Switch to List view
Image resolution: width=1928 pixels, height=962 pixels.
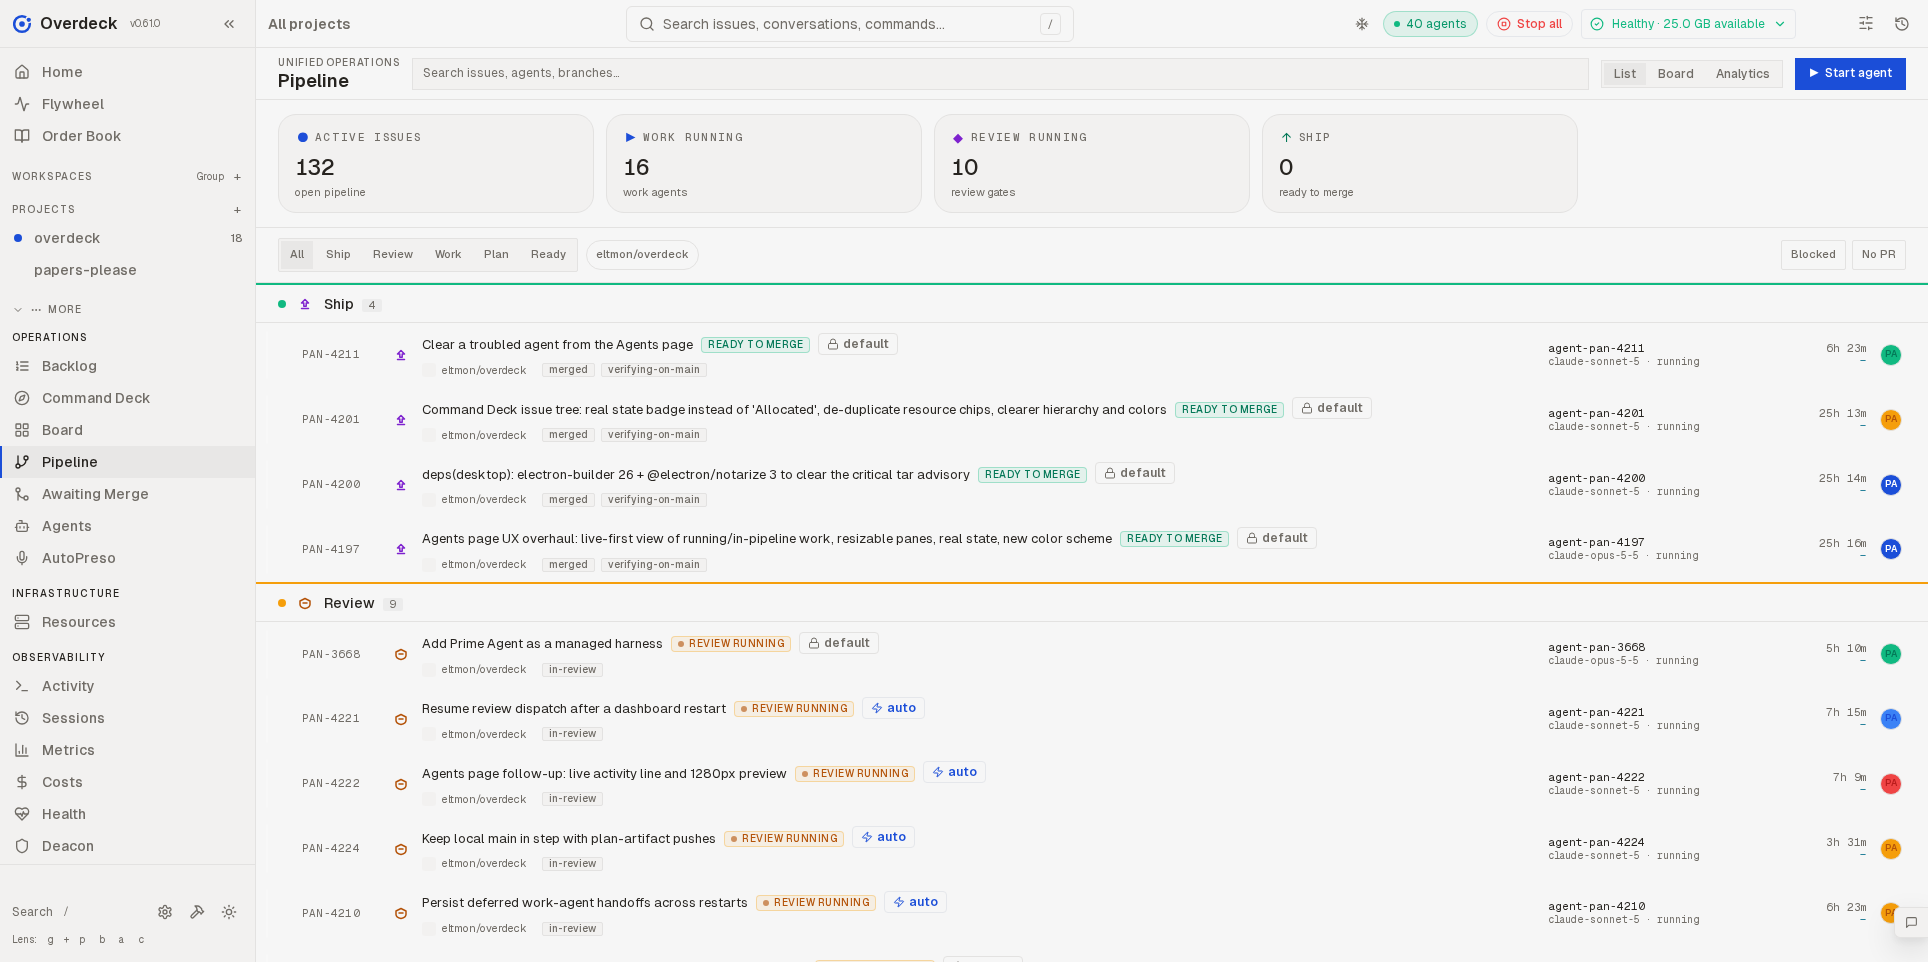tap(1624, 74)
